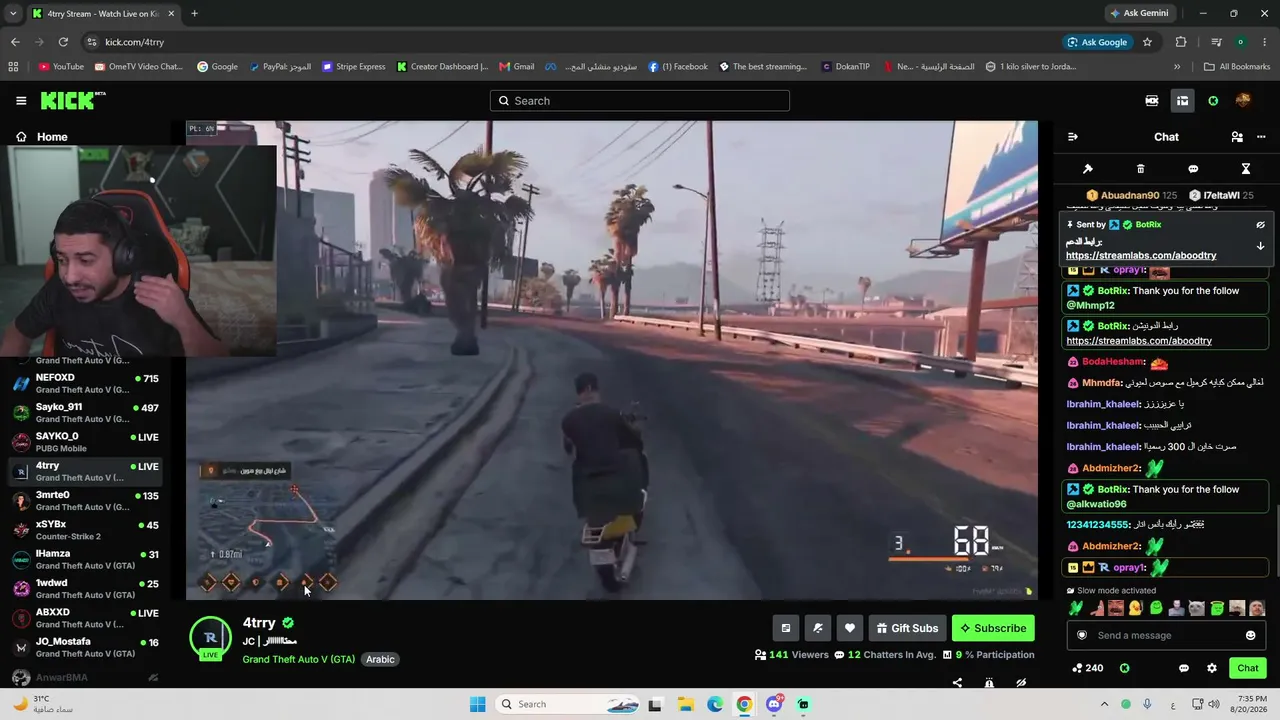Open the emoji picker smiley in chat input

(x=1250, y=635)
